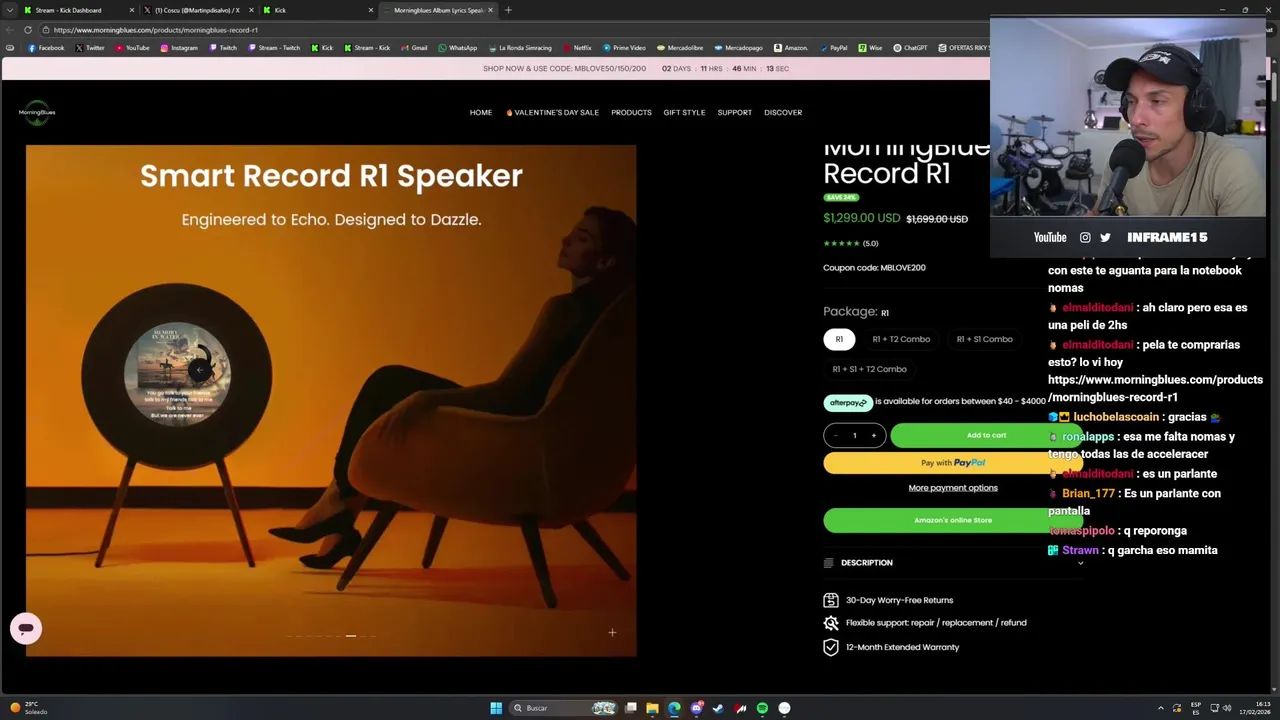Click the 5.0 star rating
The height and width of the screenshot is (720, 1280).
pyautogui.click(x=850, y=243)
